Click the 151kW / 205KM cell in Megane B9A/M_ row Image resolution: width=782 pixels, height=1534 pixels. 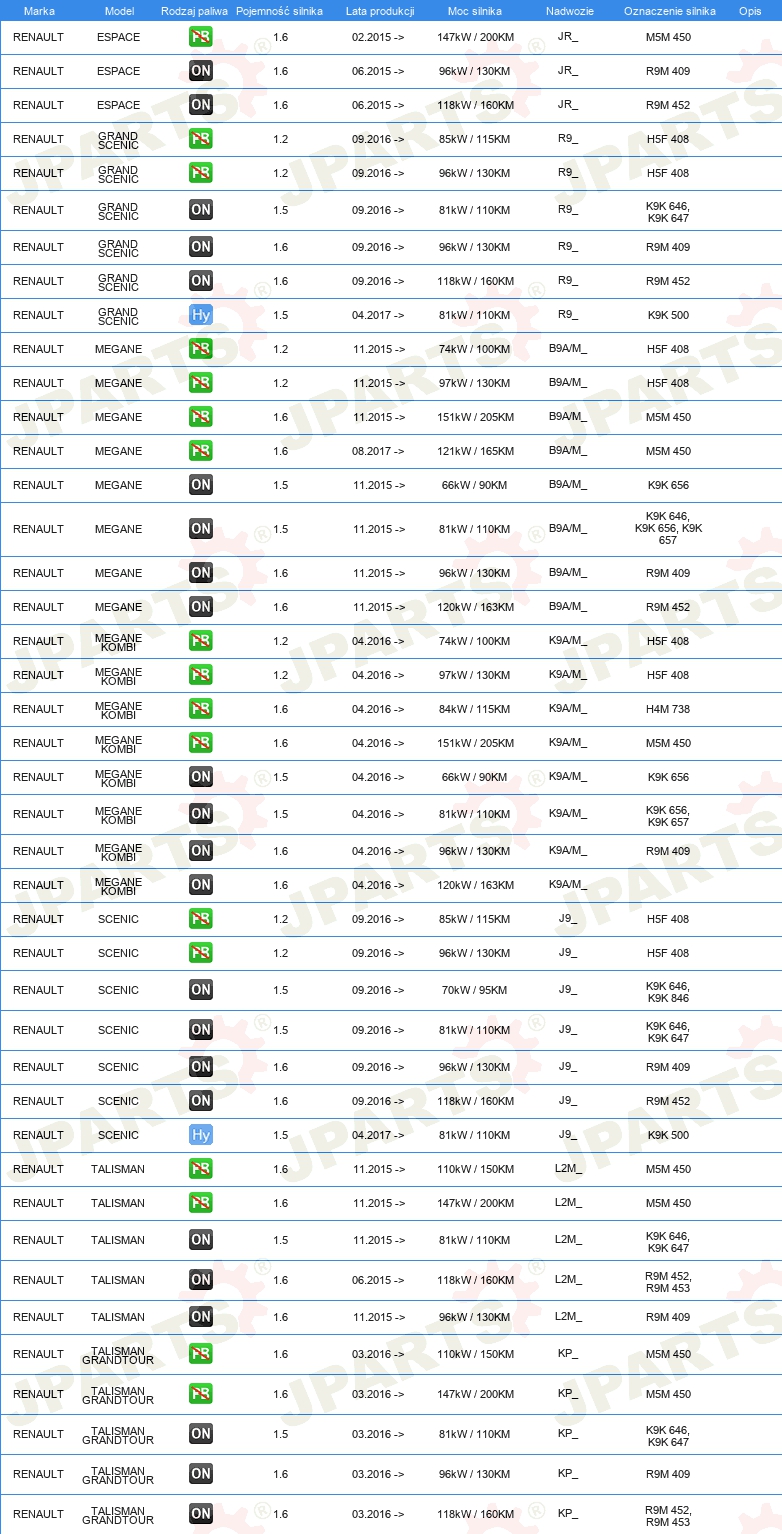click(475, 417)
